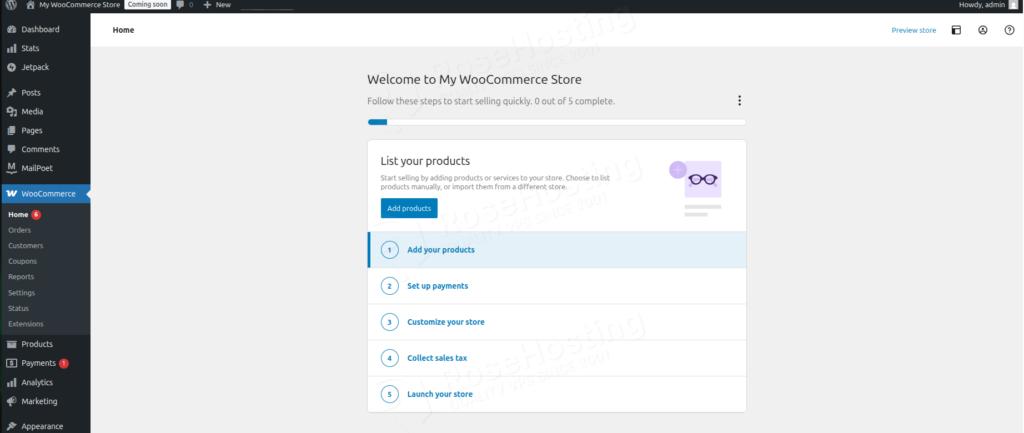Open the Extensions submenu item
This screenshot has width=1024, height=433.
25,324
